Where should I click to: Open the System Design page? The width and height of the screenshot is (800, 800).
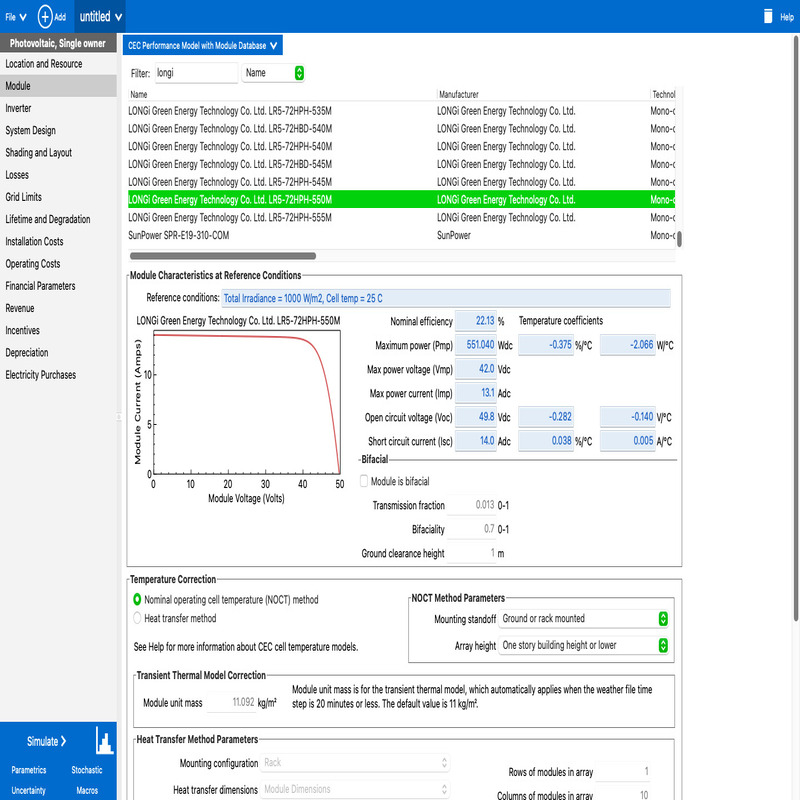(58, 130)
